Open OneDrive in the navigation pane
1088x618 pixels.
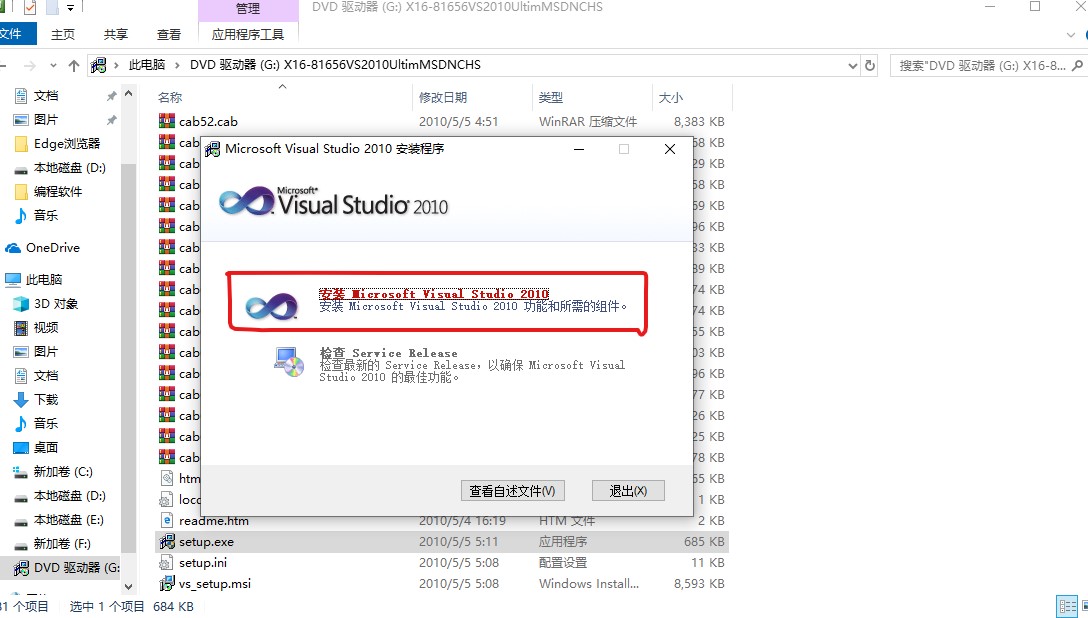[x=52, y=248]
